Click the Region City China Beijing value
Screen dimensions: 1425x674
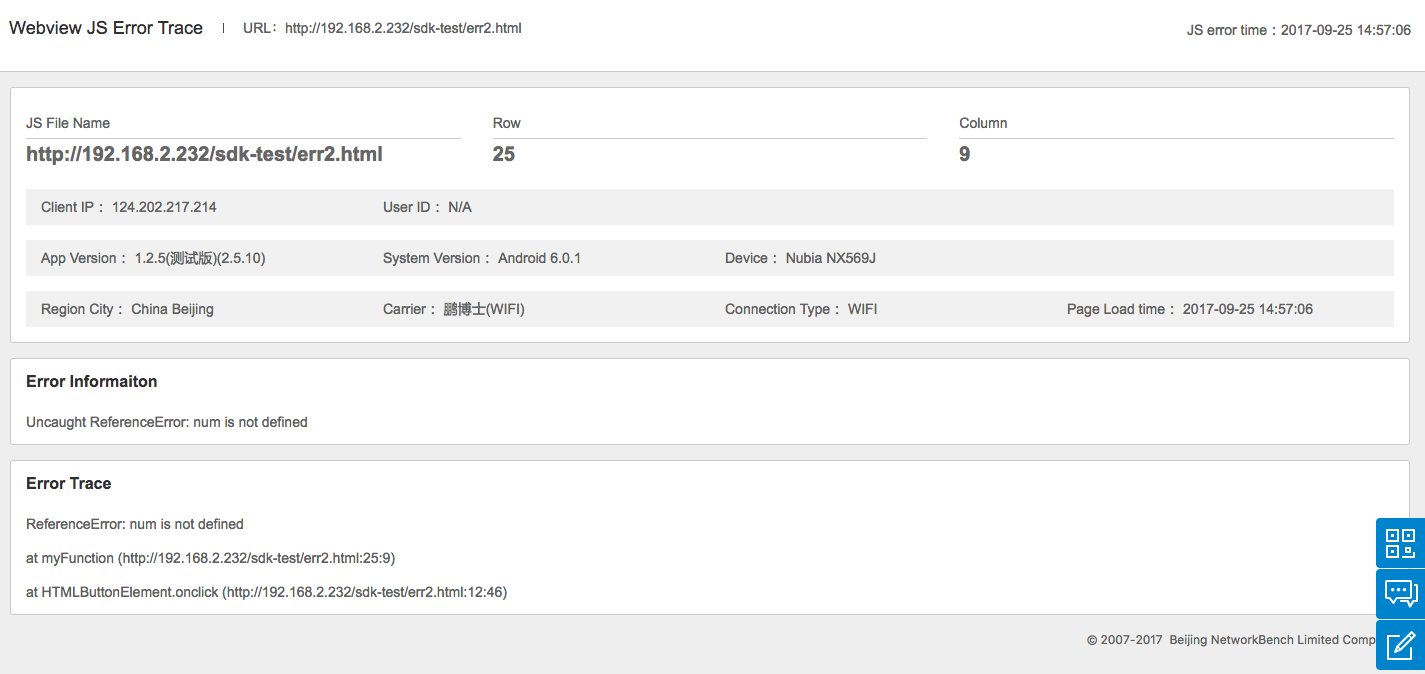(x=172, y=309)
